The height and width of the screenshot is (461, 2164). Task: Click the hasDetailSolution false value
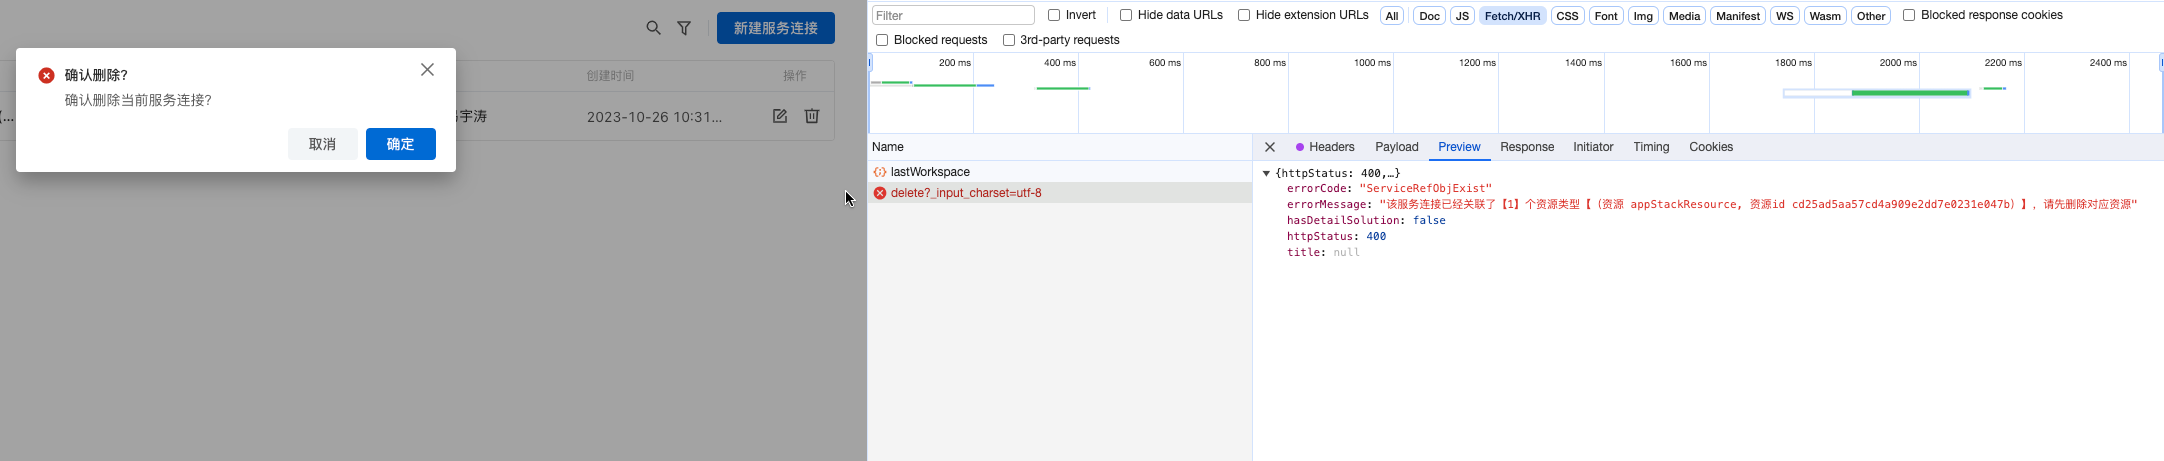tap(1429, 220)
